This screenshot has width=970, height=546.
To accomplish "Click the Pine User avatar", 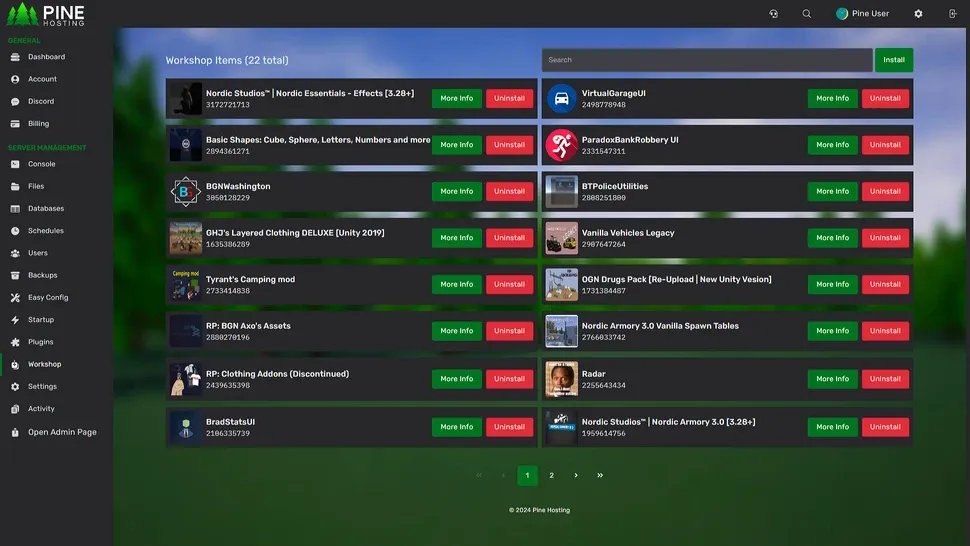I will tap(842, 14).
